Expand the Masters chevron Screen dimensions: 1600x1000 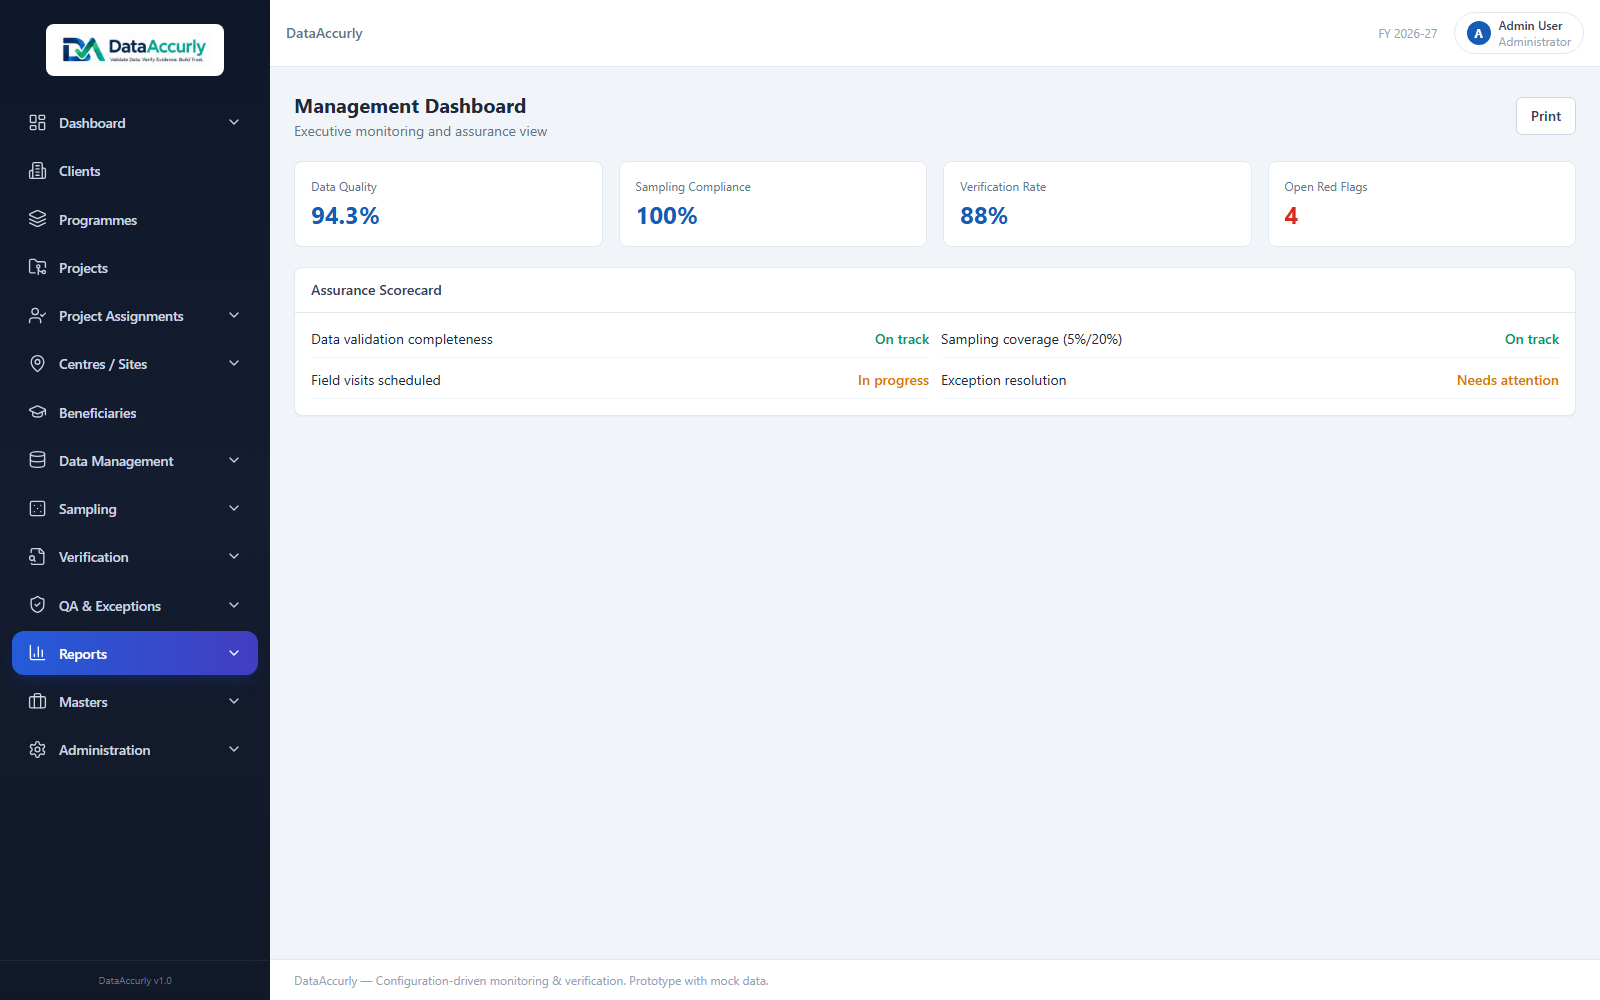pos(234,702)
